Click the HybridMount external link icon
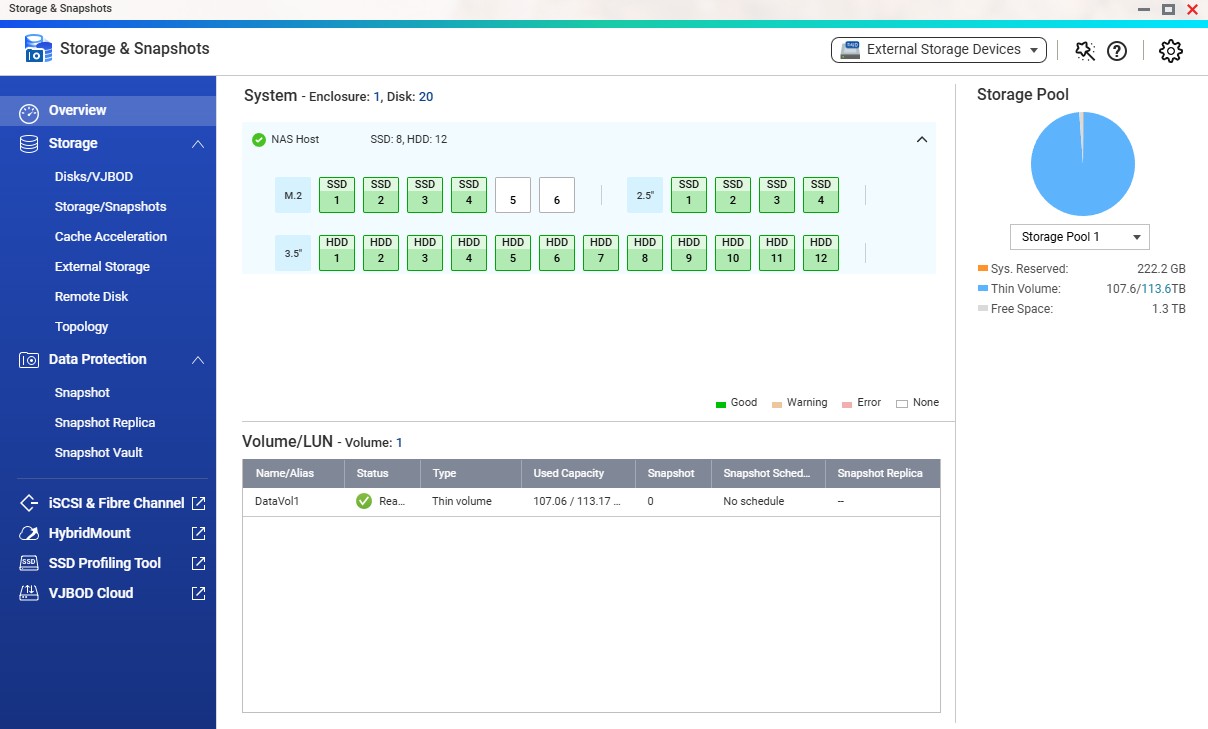Image resolution: width=1208 pixels, height=729 pixels. click(198, 533)
